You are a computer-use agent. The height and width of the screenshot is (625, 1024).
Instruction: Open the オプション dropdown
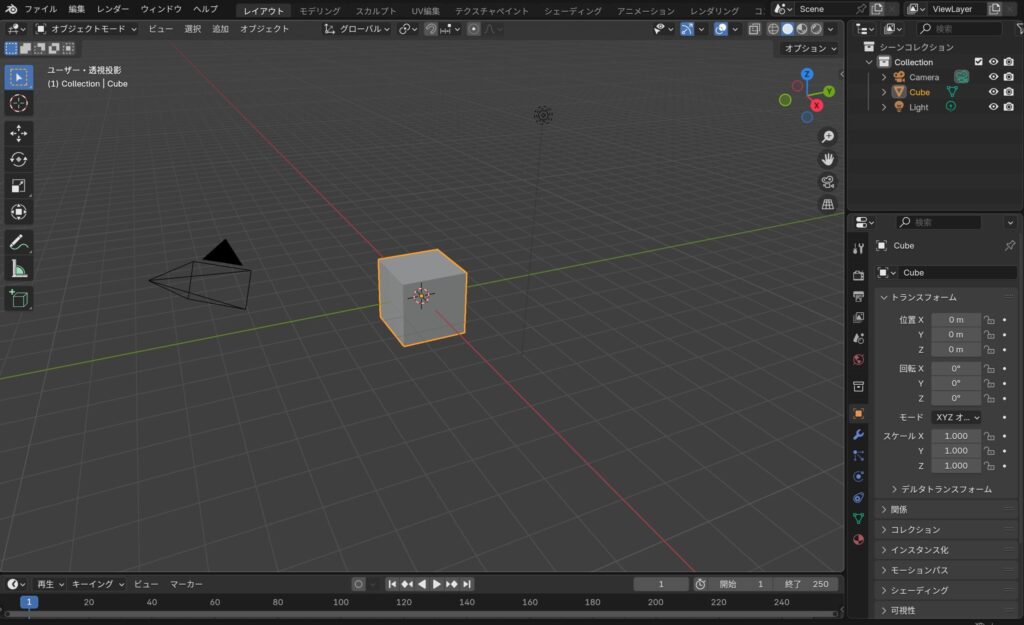tap(810, 48)
